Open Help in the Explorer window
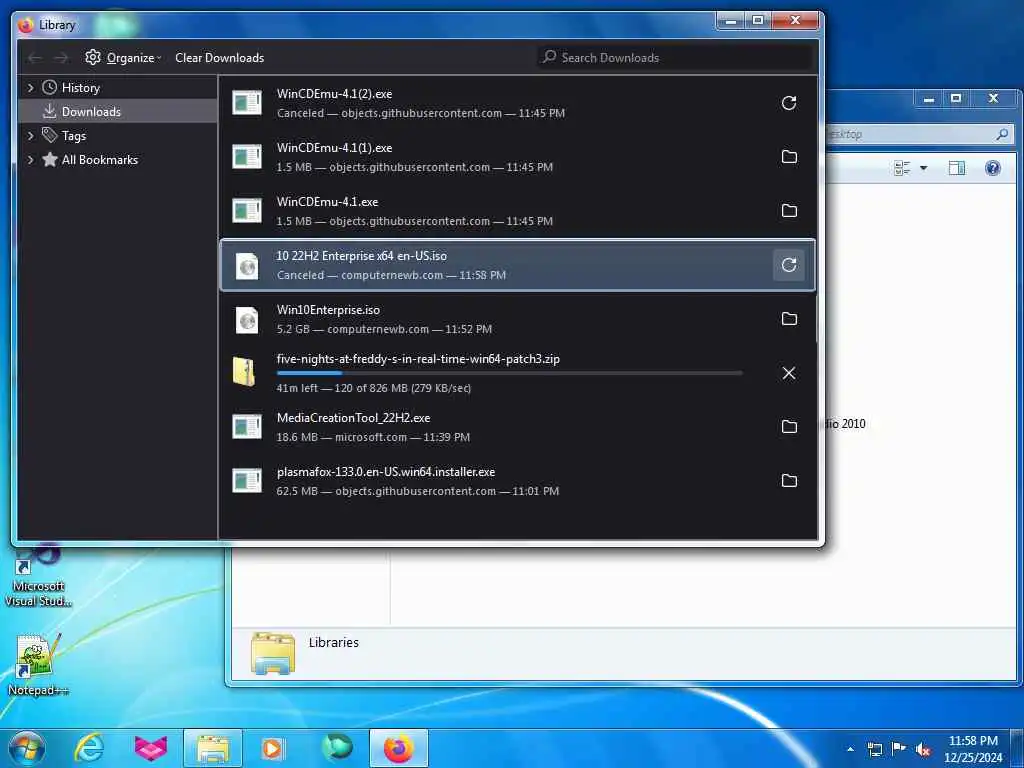 click(x=993, y=168)
